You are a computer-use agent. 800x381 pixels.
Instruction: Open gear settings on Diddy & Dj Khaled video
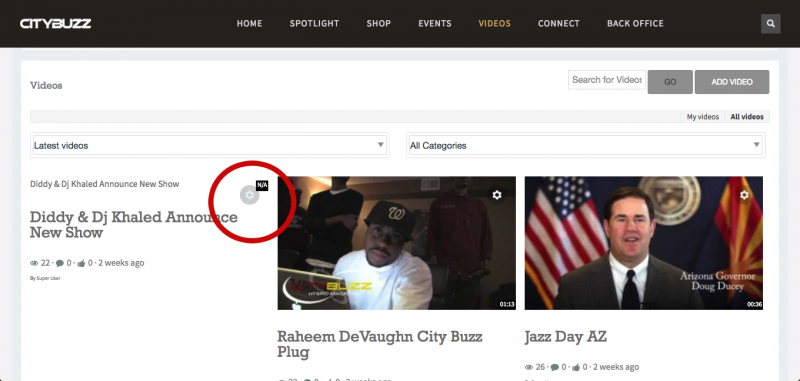tap(249, 195)
